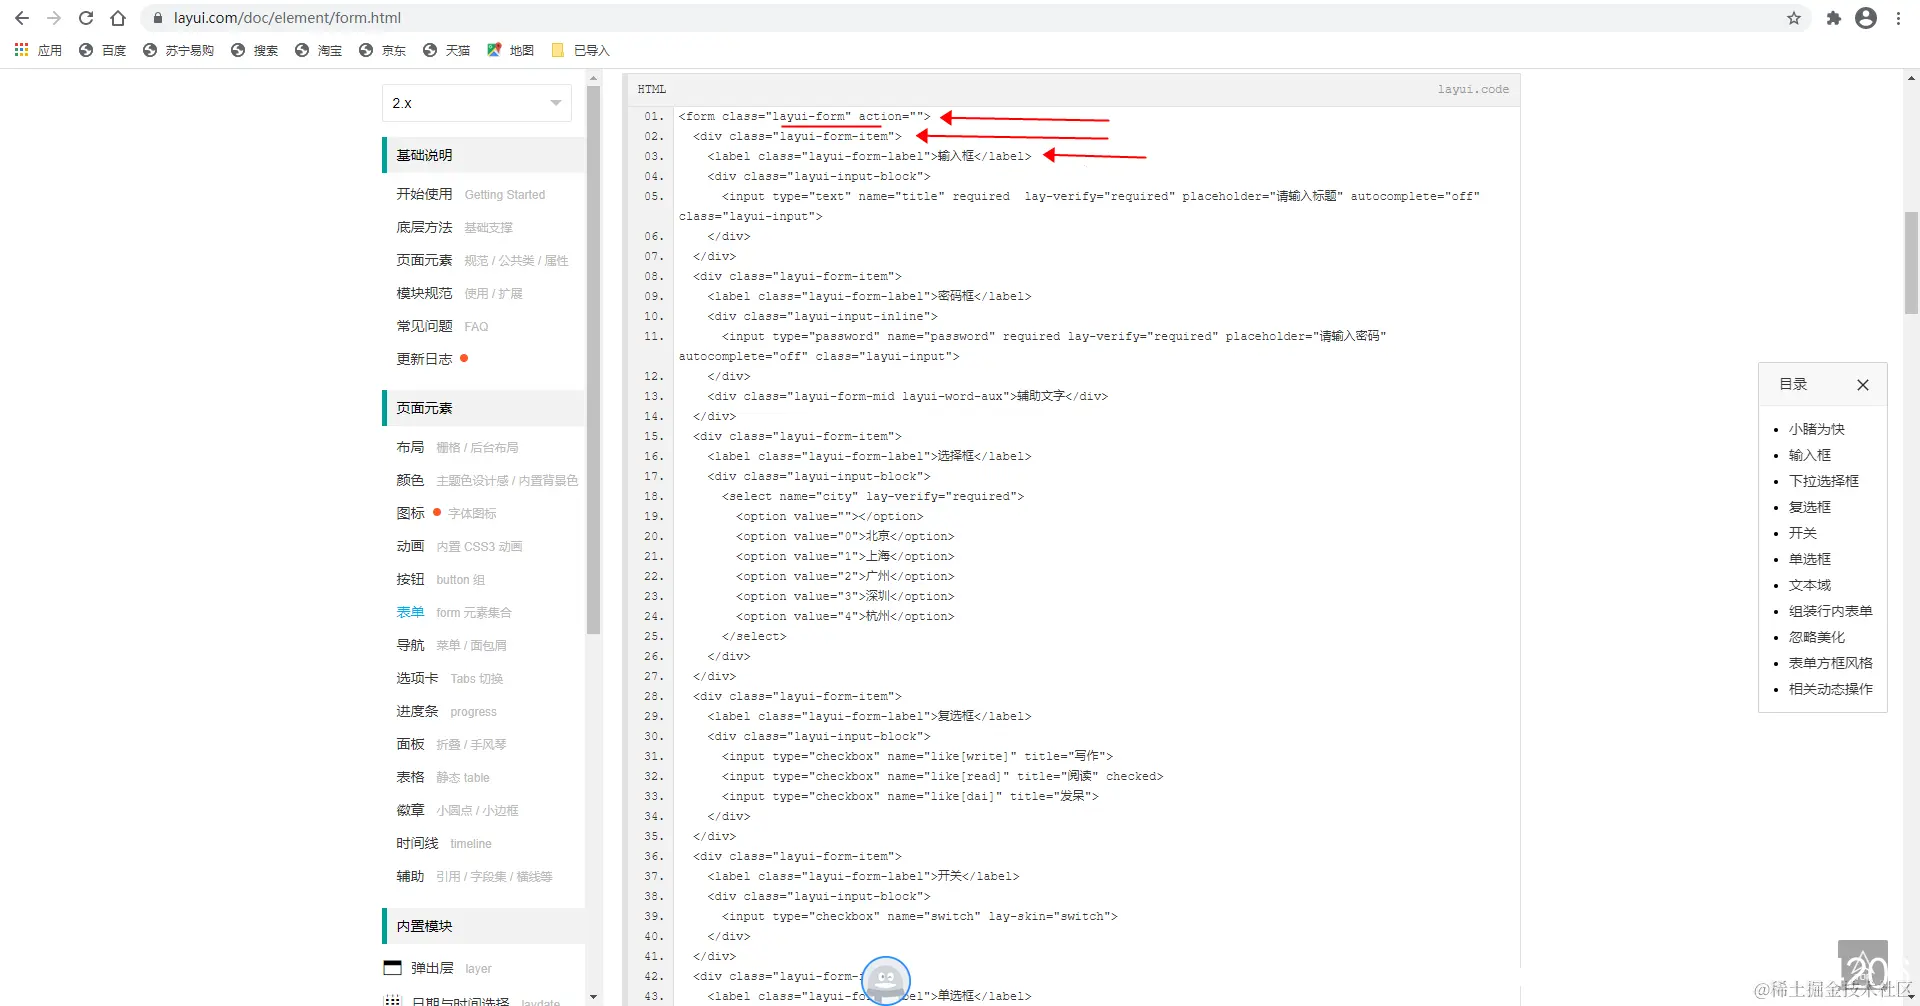Screen dimensions: 1920x1006
Task: Jump to 文本域 section
Action: 1809,585
